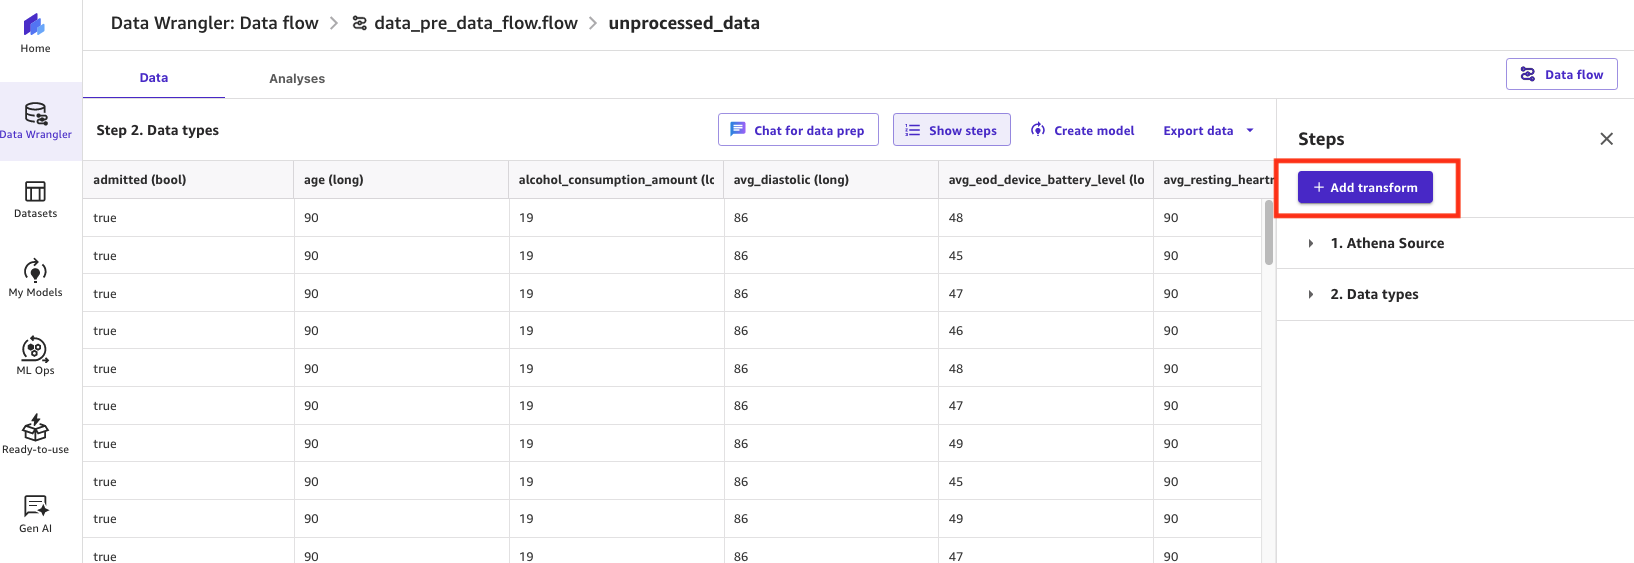
Task: Click the alcohol_consumption_amount column header
Action: pos(616,180)
